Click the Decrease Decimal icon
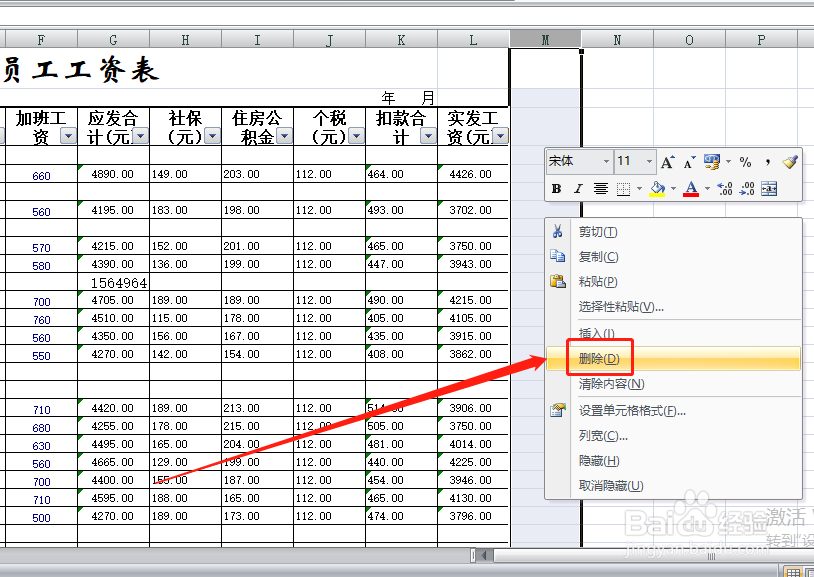 (x=747, y=187)
